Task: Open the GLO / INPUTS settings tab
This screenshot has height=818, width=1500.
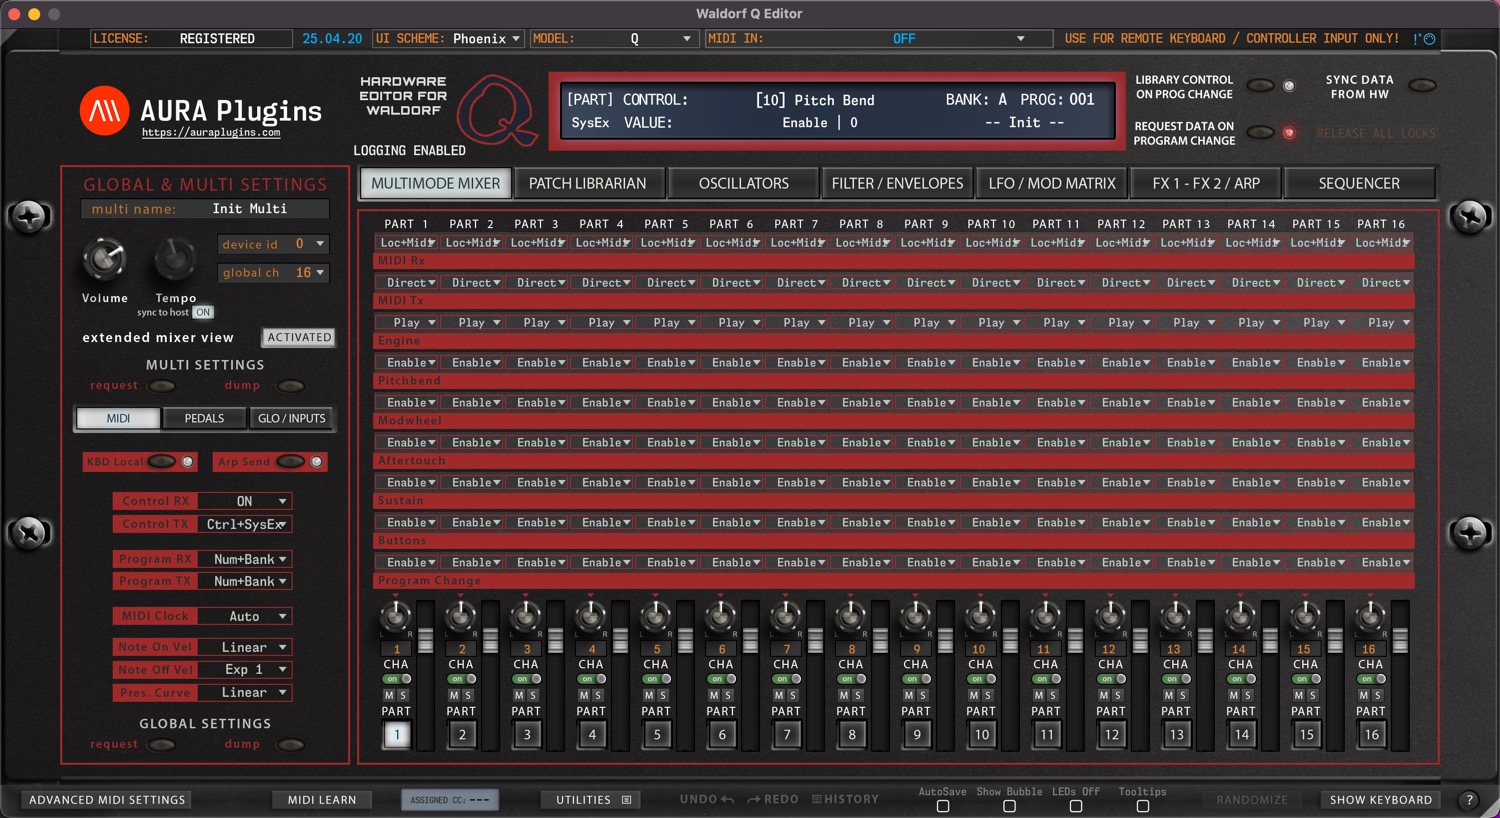Action: pyautogui.click(x=292, y=419)
